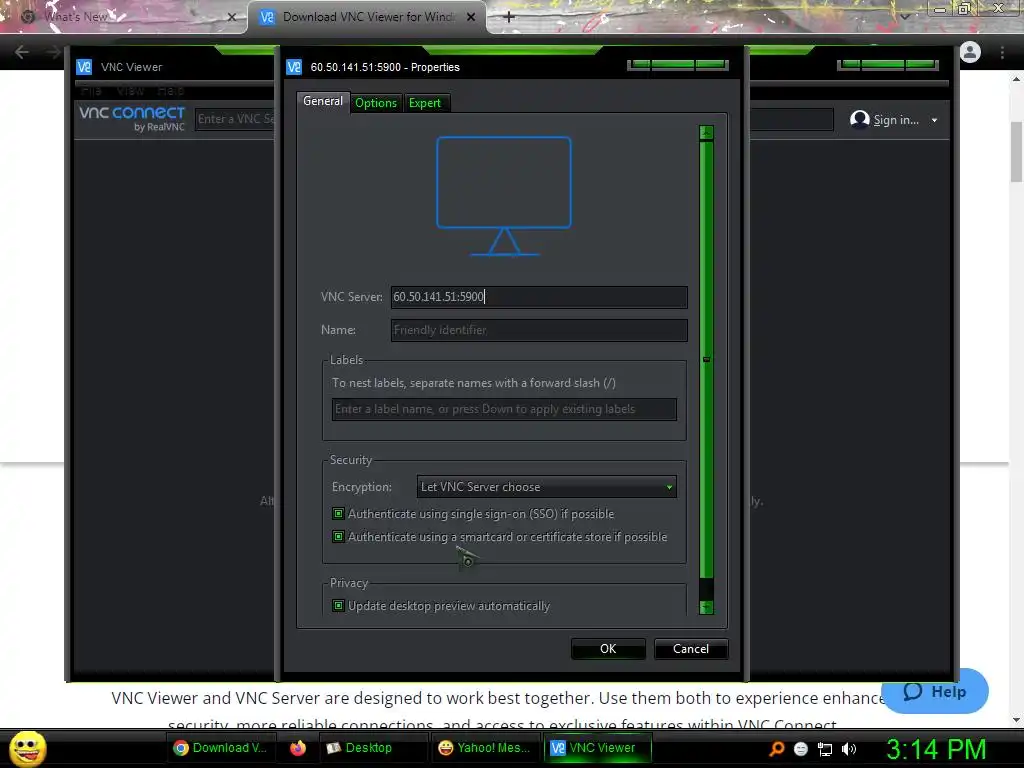Click the Properties dialog vertical scrollbar thumb
The width and height of the screenshot is (1024, 768).
point(706,359)
